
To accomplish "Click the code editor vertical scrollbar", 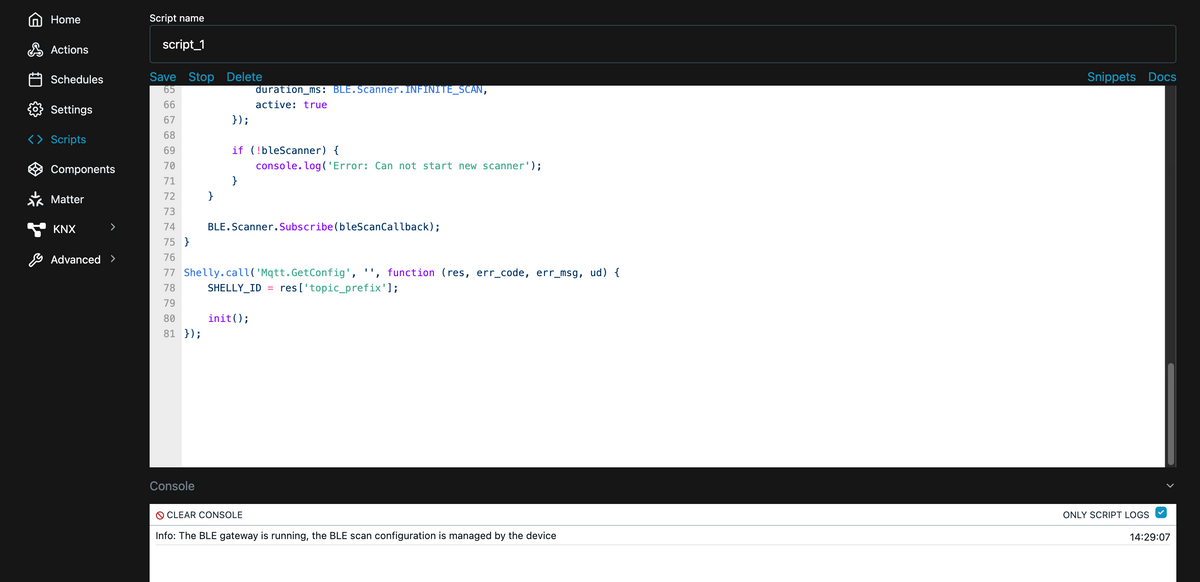I will [1171, 414].
